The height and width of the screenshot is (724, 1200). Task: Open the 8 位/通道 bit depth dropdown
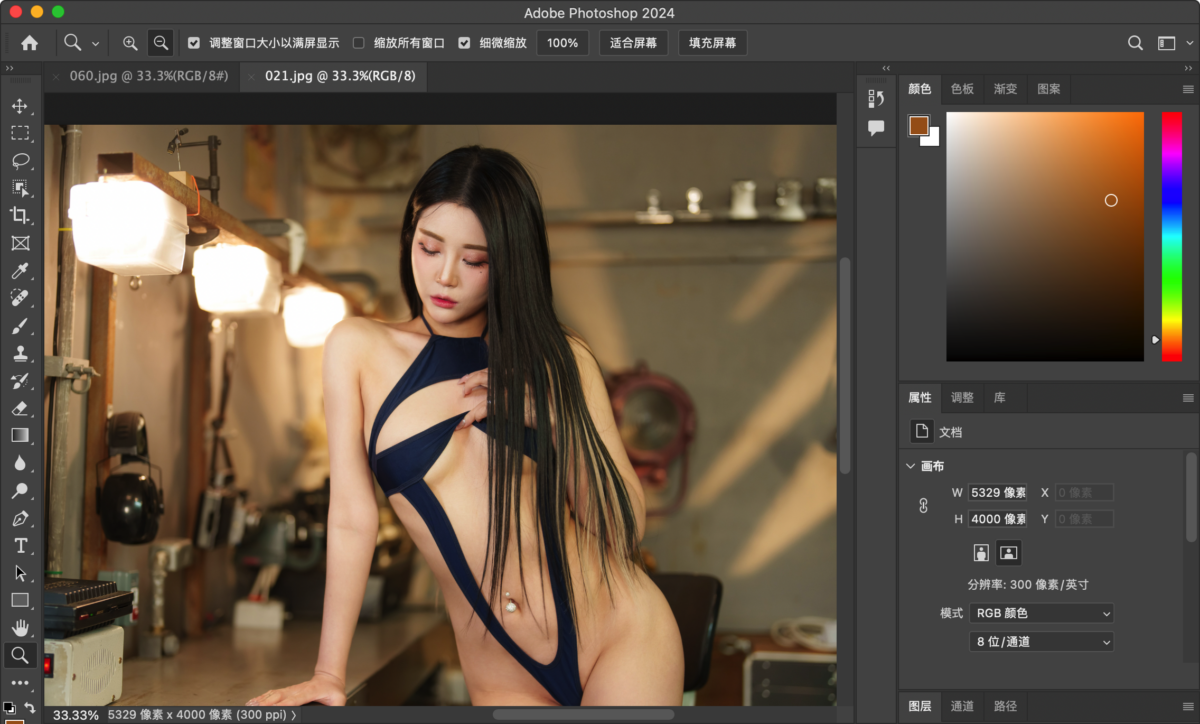[1041, 641]
